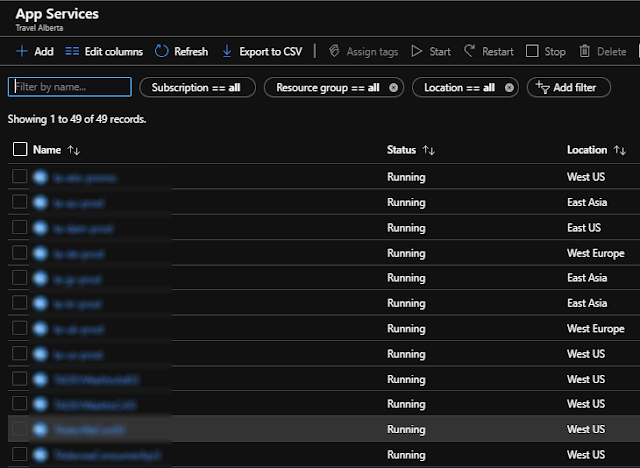Check the first East Asia row checkbox
Screen dimensions: 640x468
[19, 202]
